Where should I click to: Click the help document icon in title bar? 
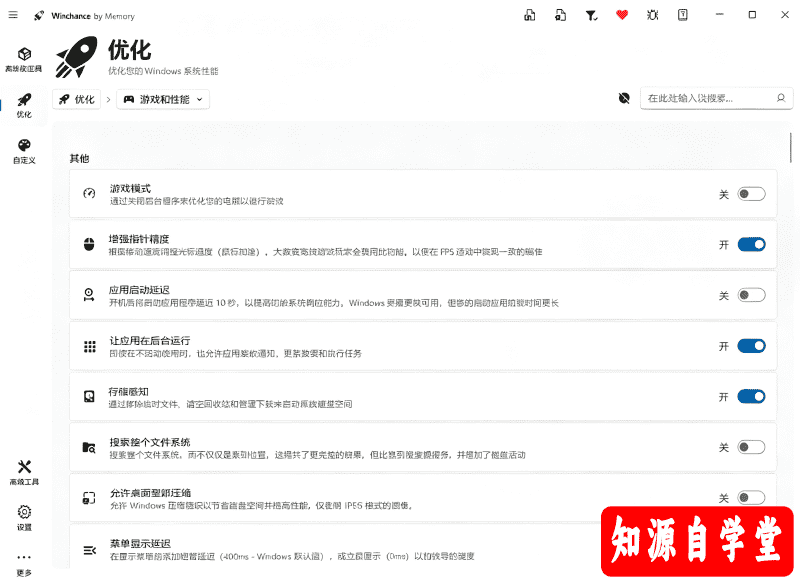[683, 15]
